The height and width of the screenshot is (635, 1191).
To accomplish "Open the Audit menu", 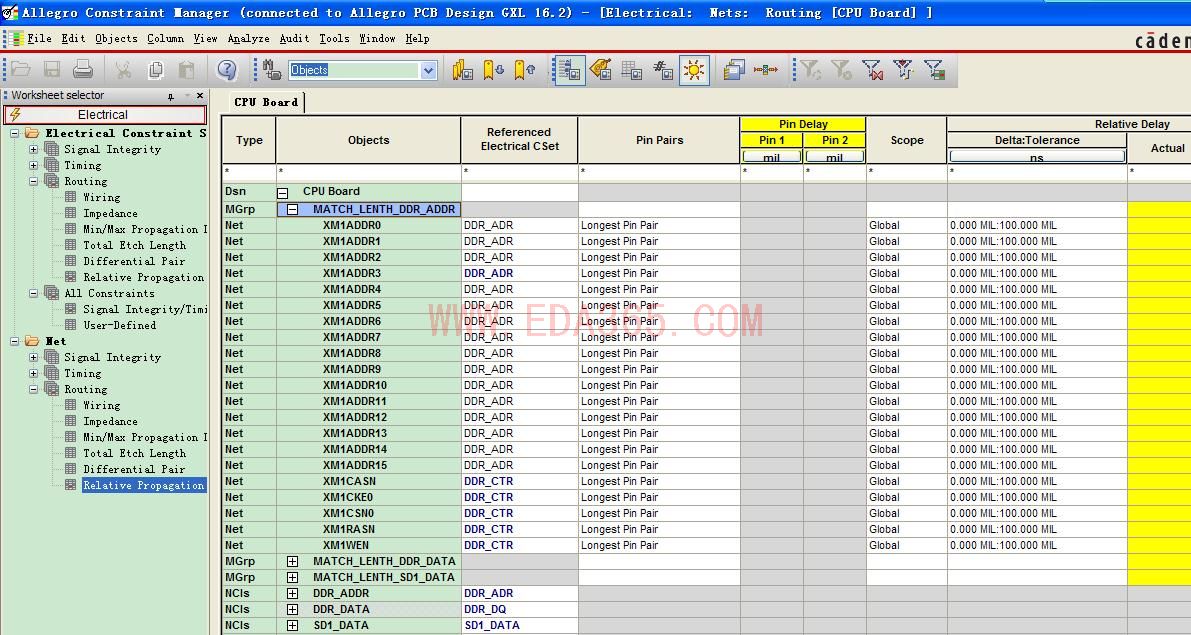I will point(294,38).
